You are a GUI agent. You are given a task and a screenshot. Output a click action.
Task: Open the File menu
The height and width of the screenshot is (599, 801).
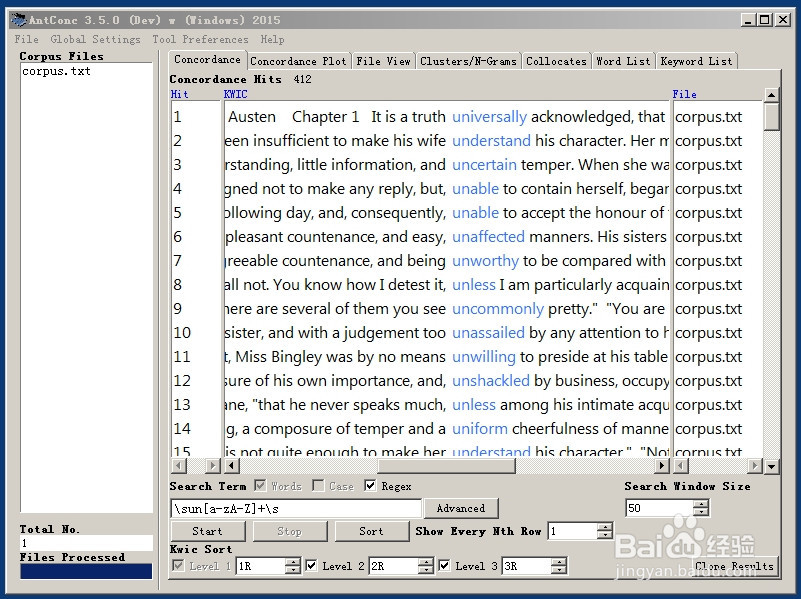(x=26, y=39)
